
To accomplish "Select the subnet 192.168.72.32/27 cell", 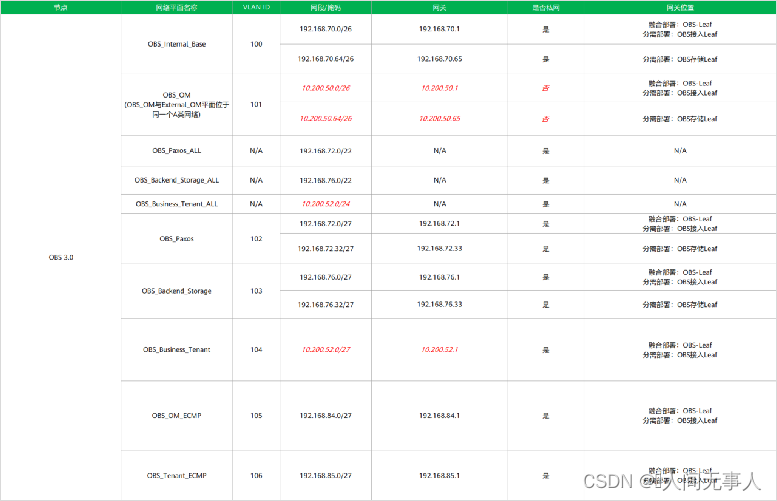I will tap(326, 249).
